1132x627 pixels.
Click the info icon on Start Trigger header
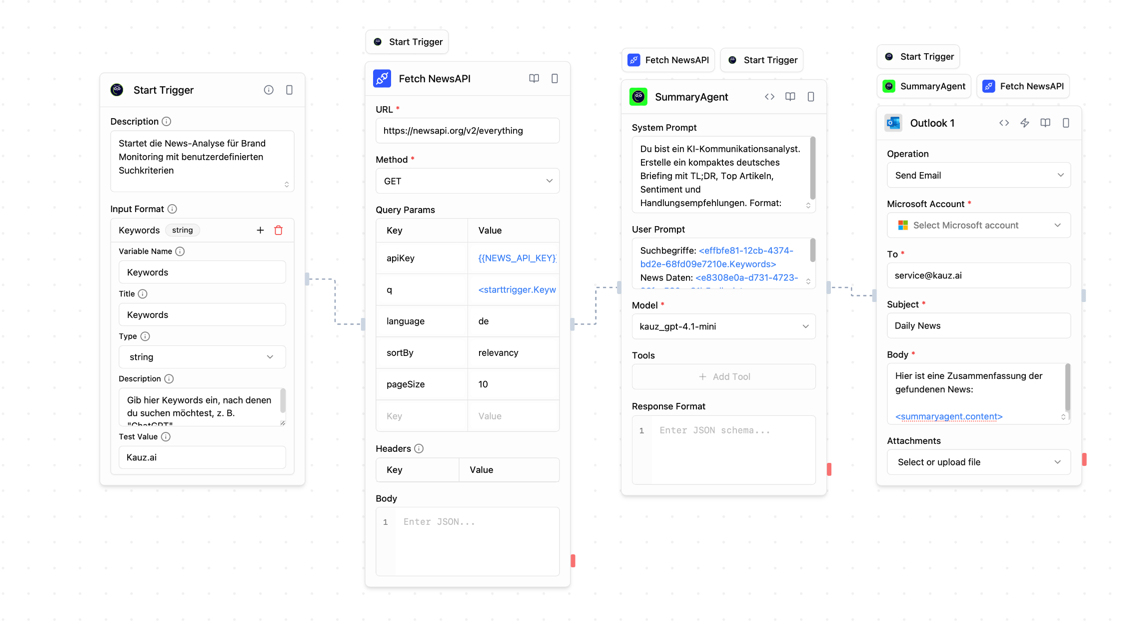(269, 90)
